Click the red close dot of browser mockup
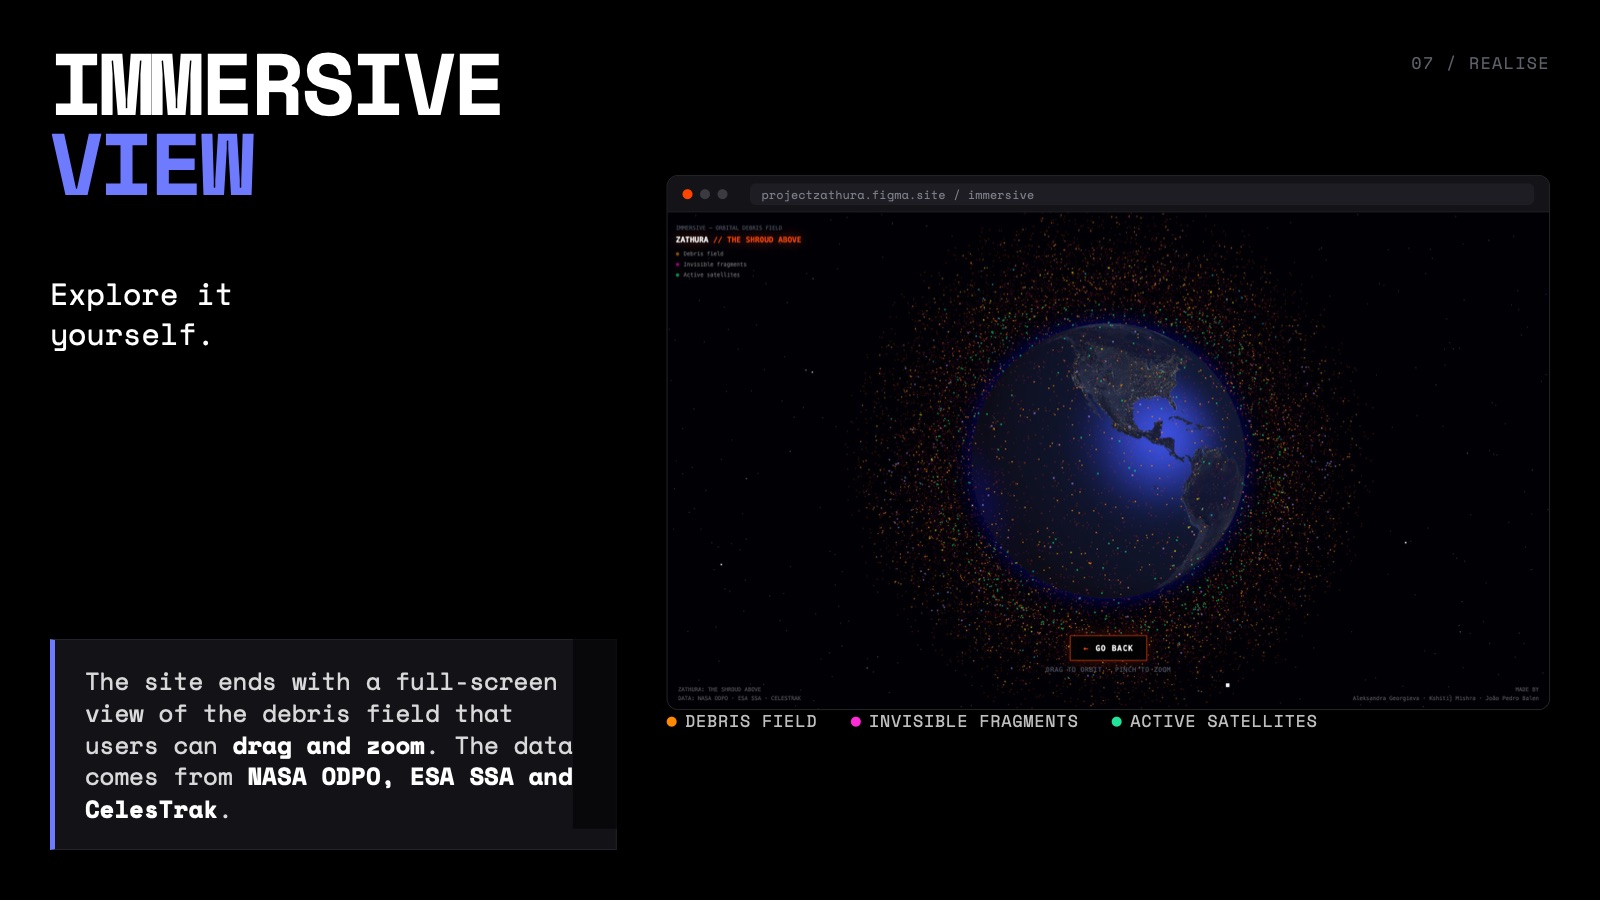 point(687,194)
